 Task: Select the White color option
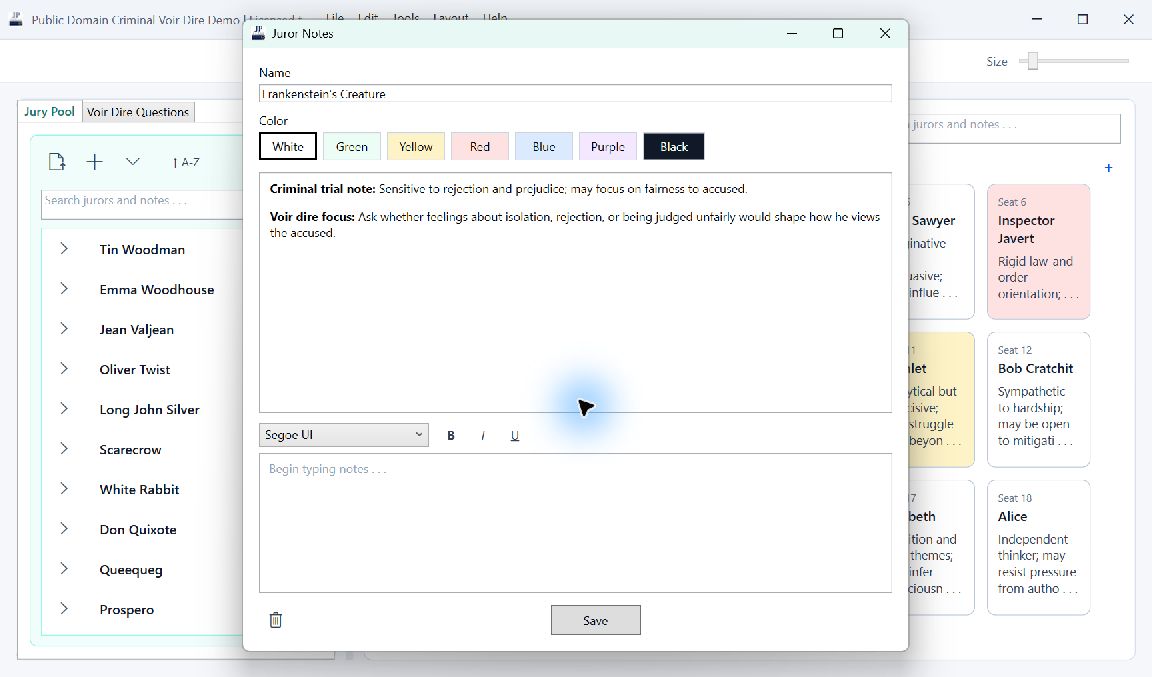coord(288,146)
